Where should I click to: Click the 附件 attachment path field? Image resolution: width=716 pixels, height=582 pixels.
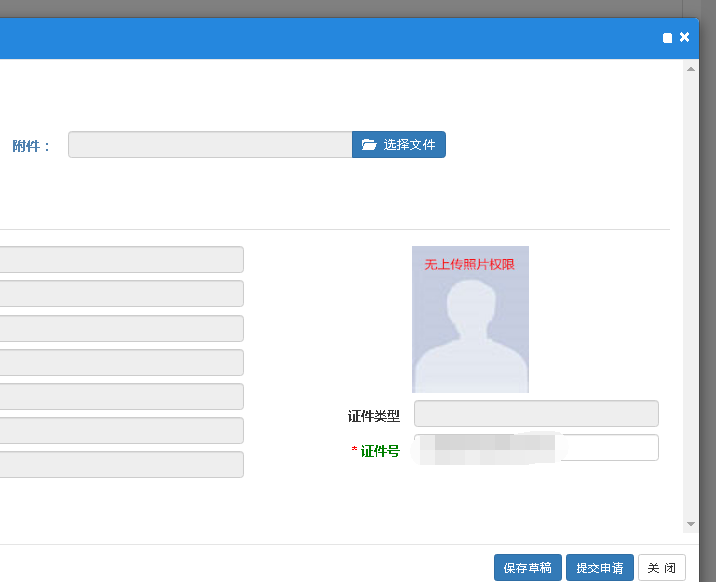pos(210,145)
